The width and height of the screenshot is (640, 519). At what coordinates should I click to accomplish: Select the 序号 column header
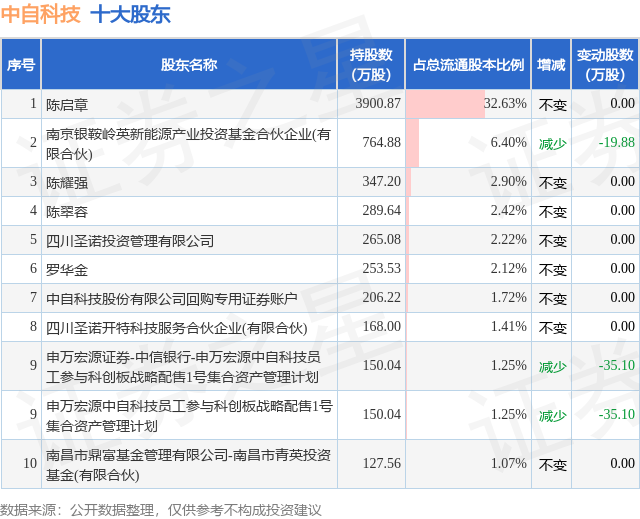pyautogui.click(x=21, y=64)
